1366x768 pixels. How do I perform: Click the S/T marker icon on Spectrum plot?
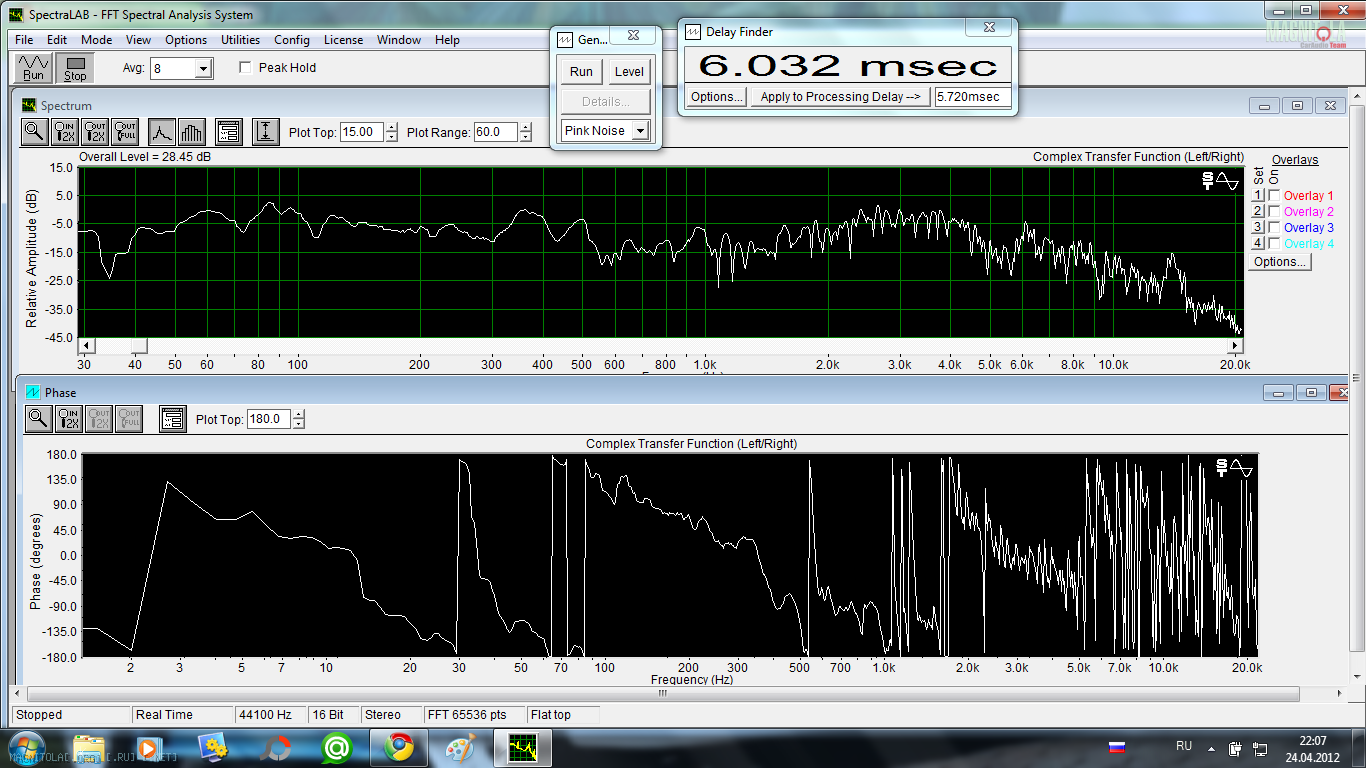point(1208,180)
